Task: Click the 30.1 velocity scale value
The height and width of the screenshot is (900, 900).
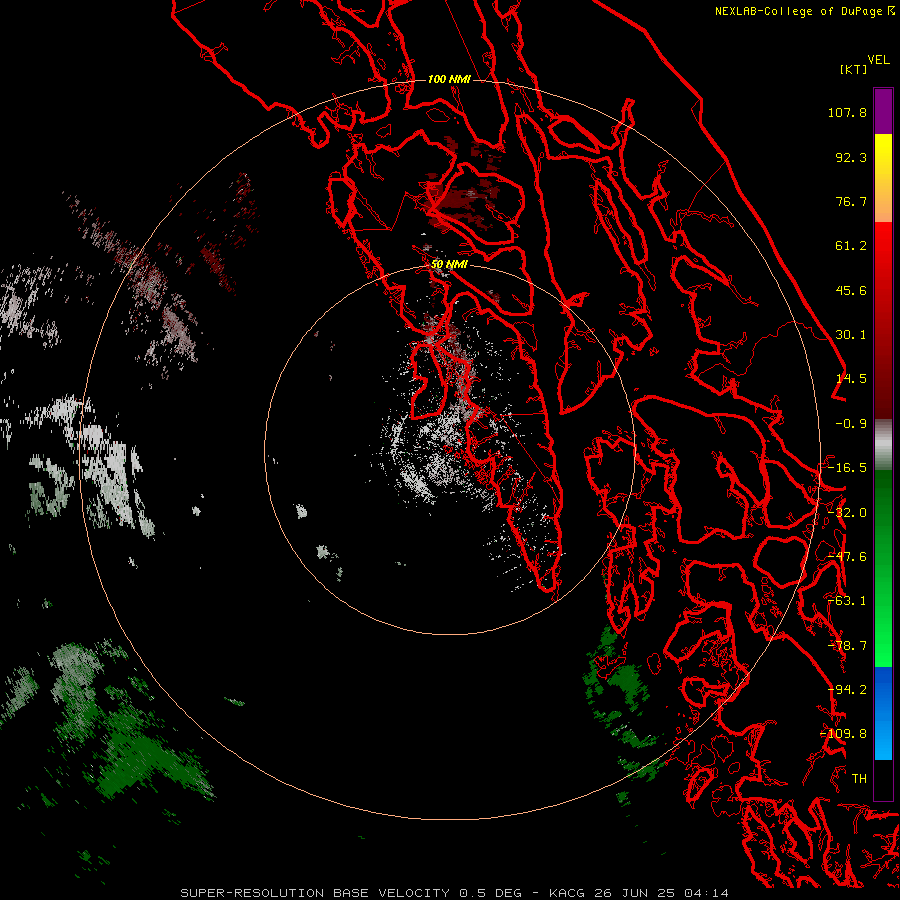Action: [851, 335]
